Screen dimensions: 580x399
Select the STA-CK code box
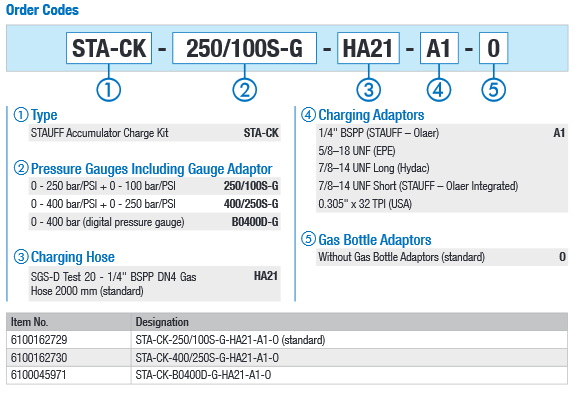pyautogui.click(x=109, y=48)
